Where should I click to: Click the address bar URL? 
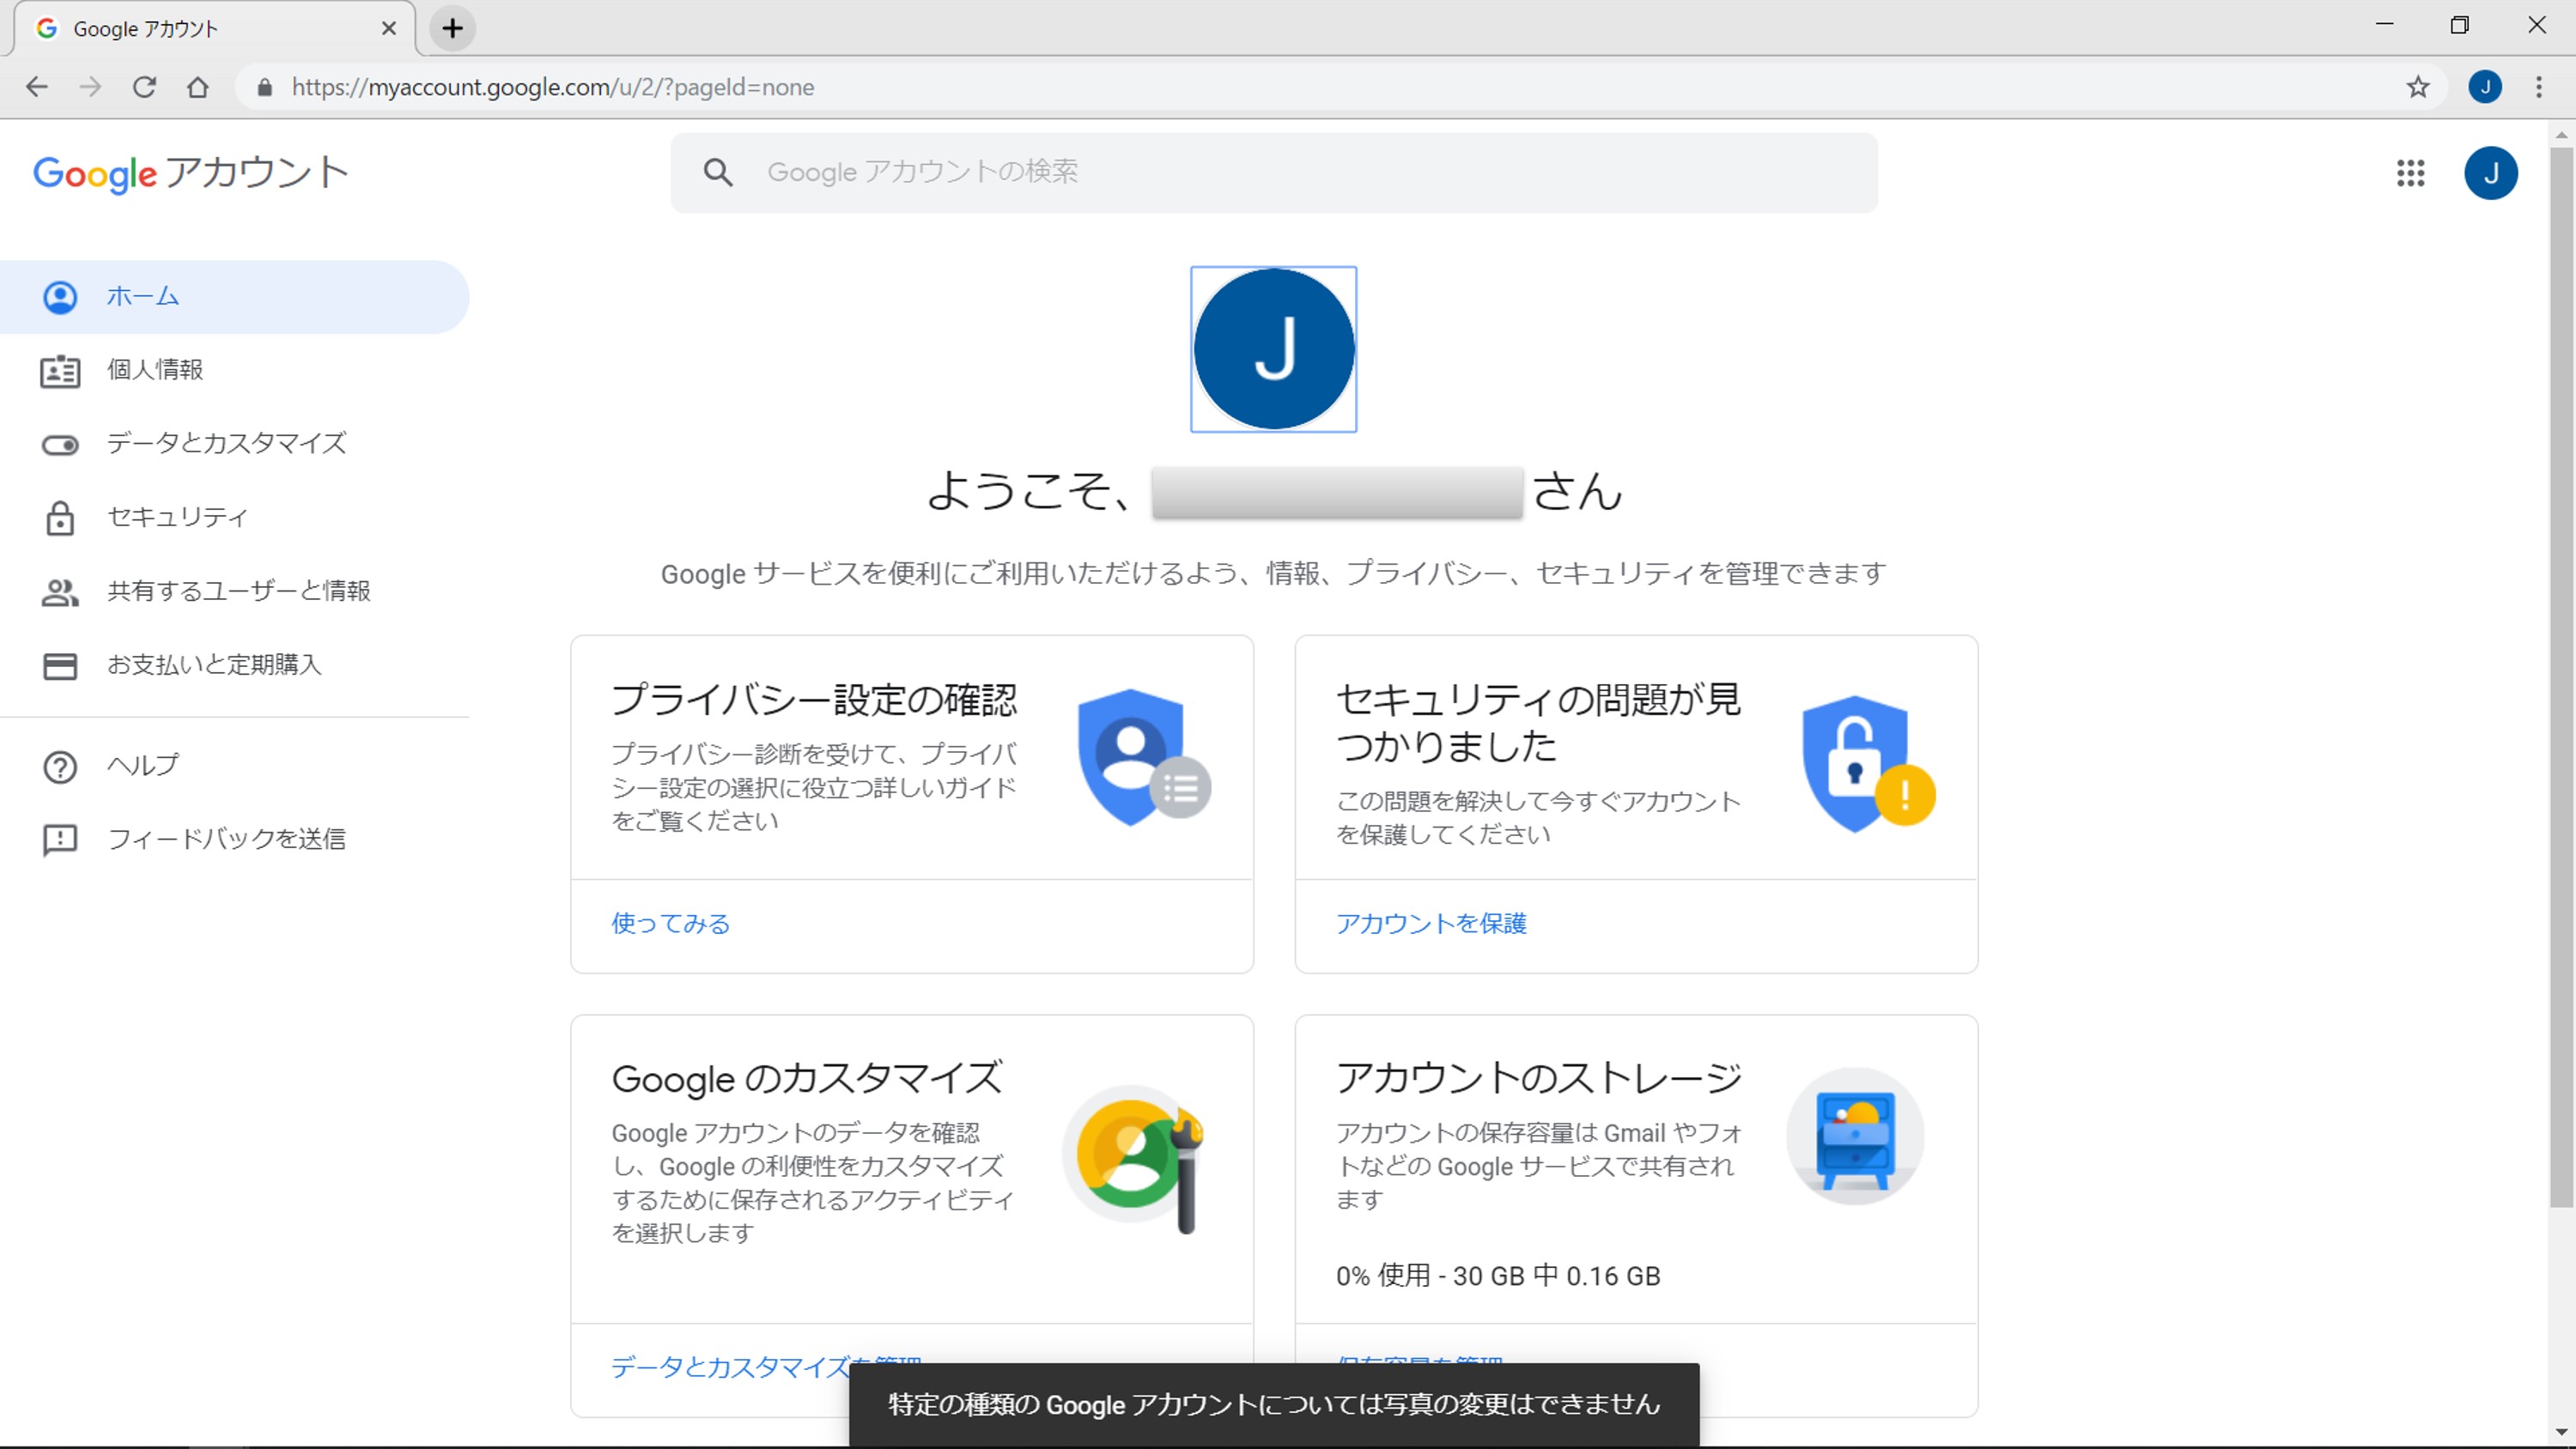coord(553,88)
